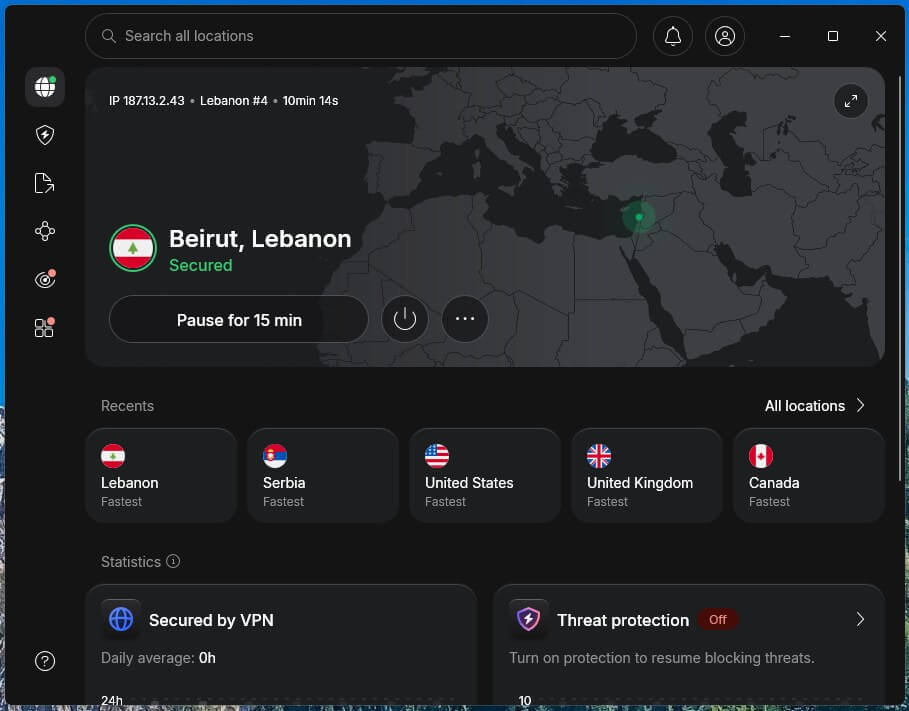Close the VPN window

(881, 36)
